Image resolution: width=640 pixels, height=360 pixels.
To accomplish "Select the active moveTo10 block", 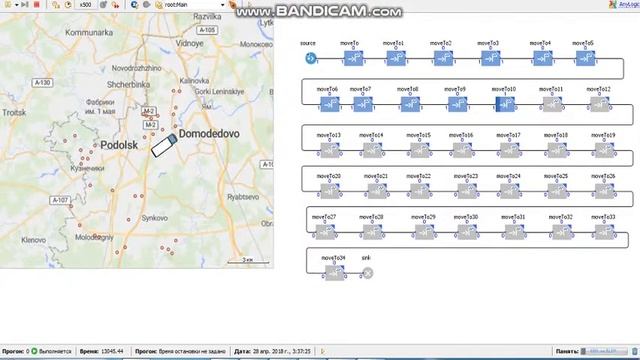I will 505,104.
